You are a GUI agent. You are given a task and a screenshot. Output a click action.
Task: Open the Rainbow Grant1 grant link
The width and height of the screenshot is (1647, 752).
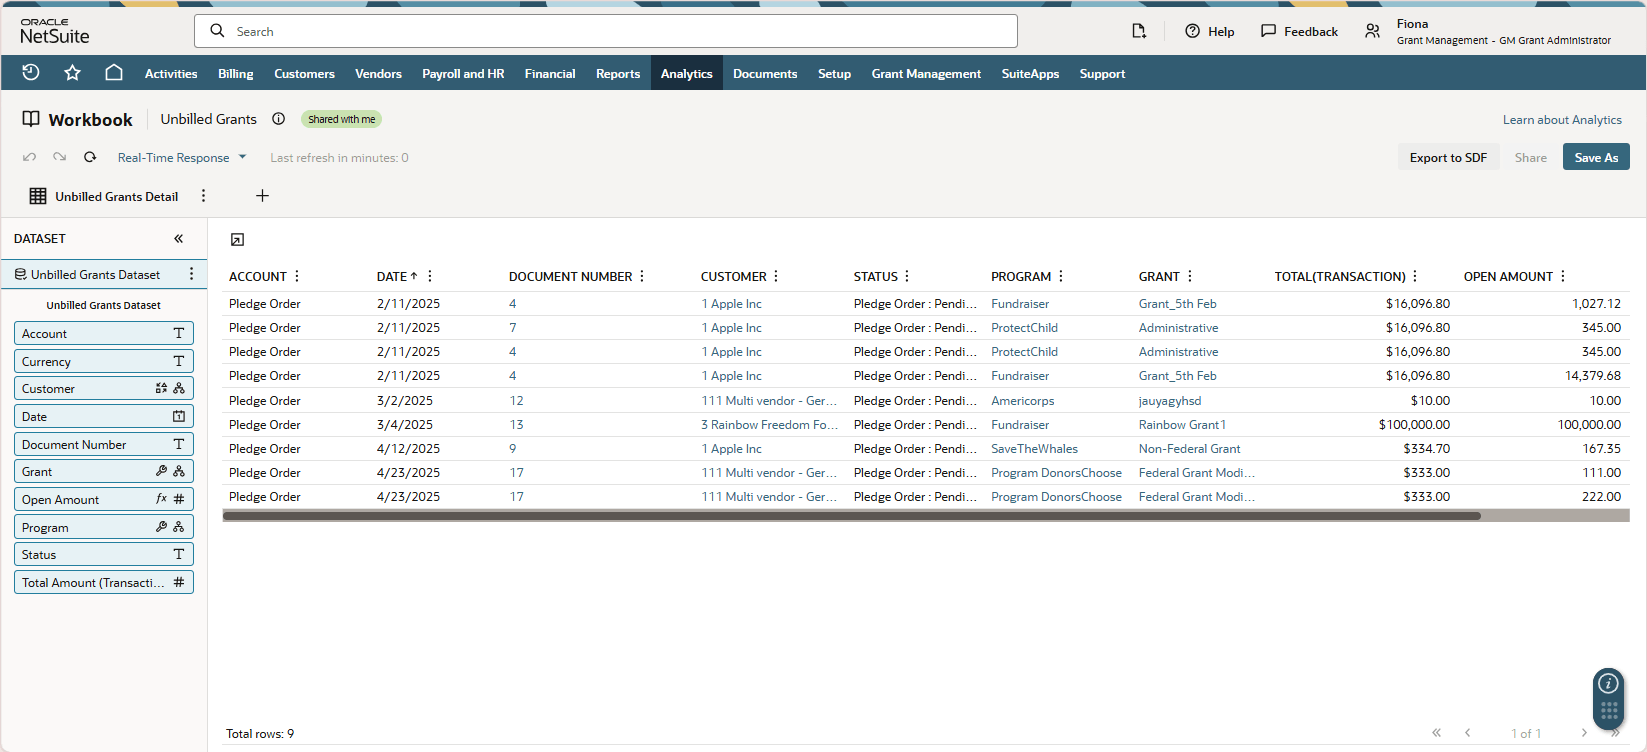1182,424
